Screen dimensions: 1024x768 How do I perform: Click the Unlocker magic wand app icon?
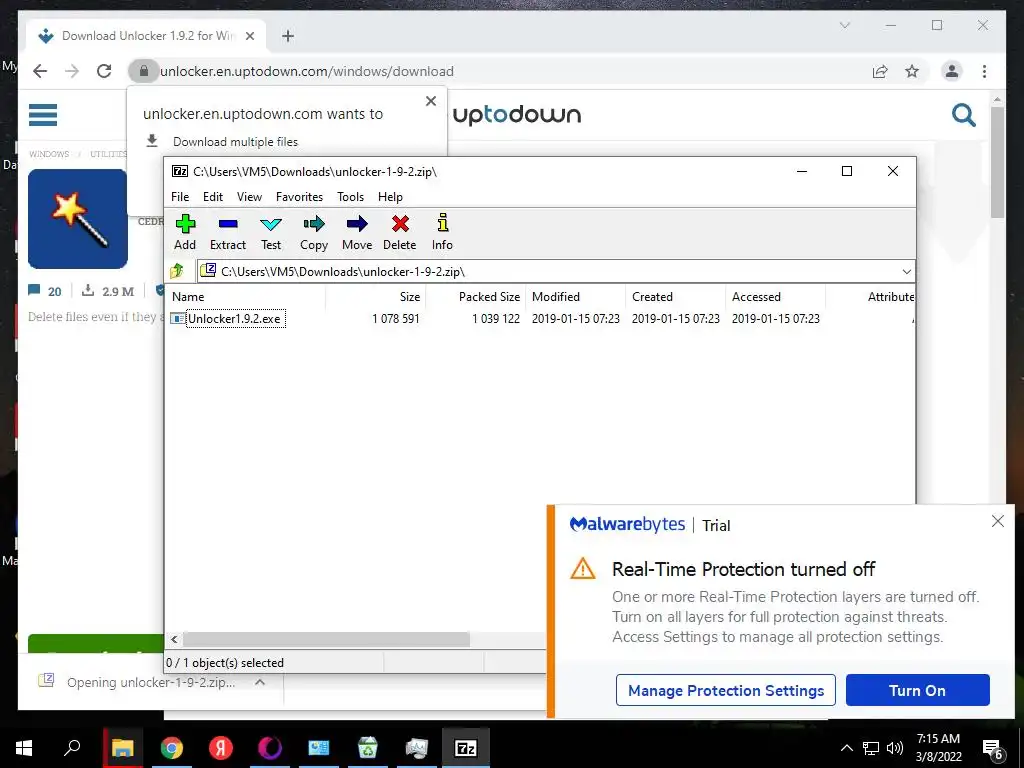click(78, 219)
